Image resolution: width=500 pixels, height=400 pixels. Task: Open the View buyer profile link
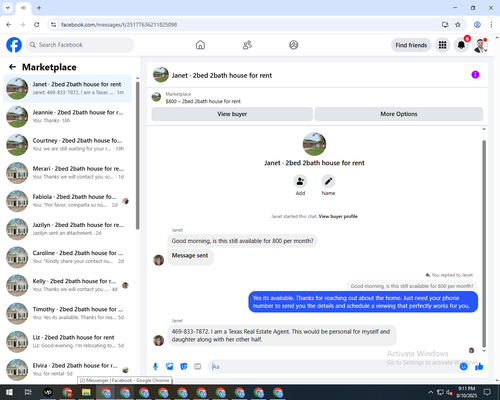[338, 216]
